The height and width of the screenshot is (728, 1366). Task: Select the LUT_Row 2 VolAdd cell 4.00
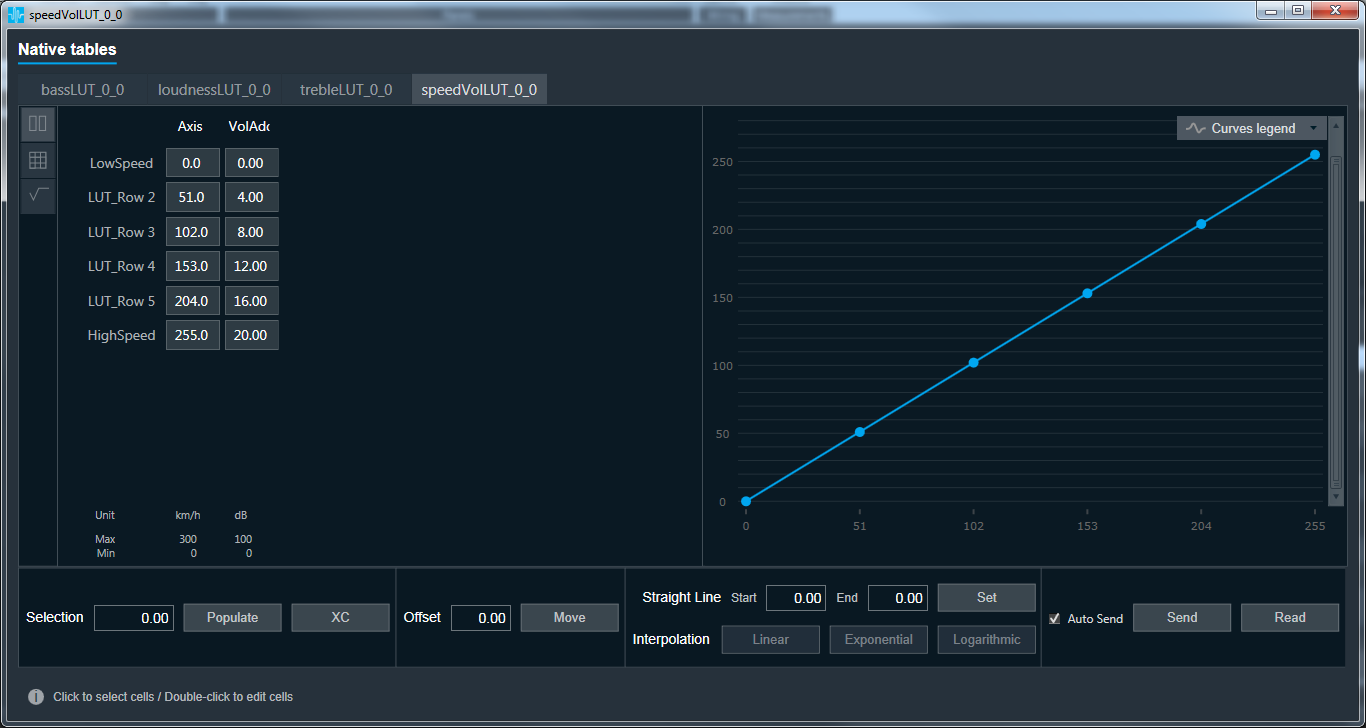tap(252, 197)
